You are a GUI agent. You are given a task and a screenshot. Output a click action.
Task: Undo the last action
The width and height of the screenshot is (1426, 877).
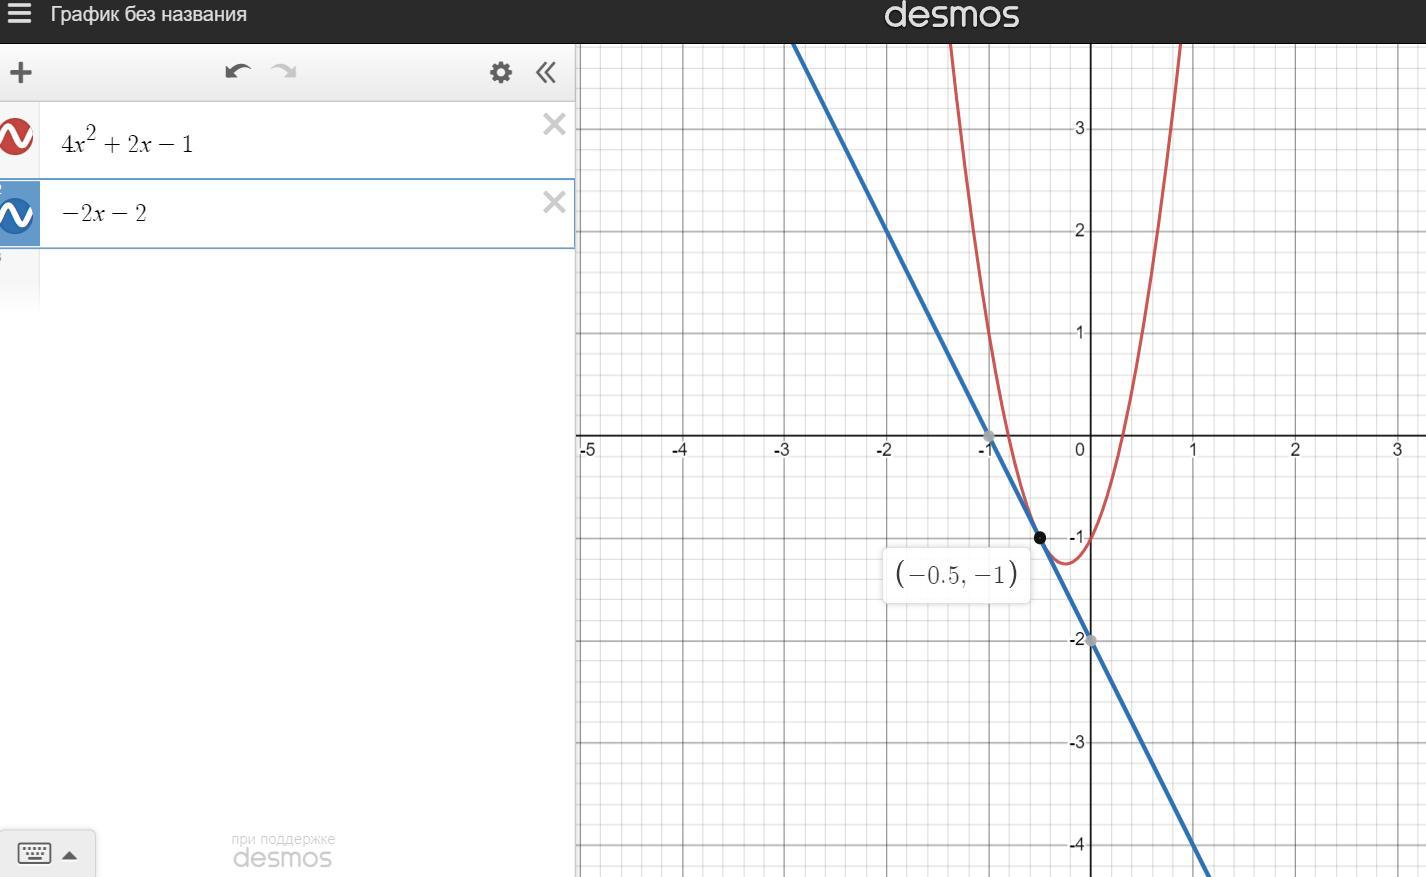click(x=237, y=72)
